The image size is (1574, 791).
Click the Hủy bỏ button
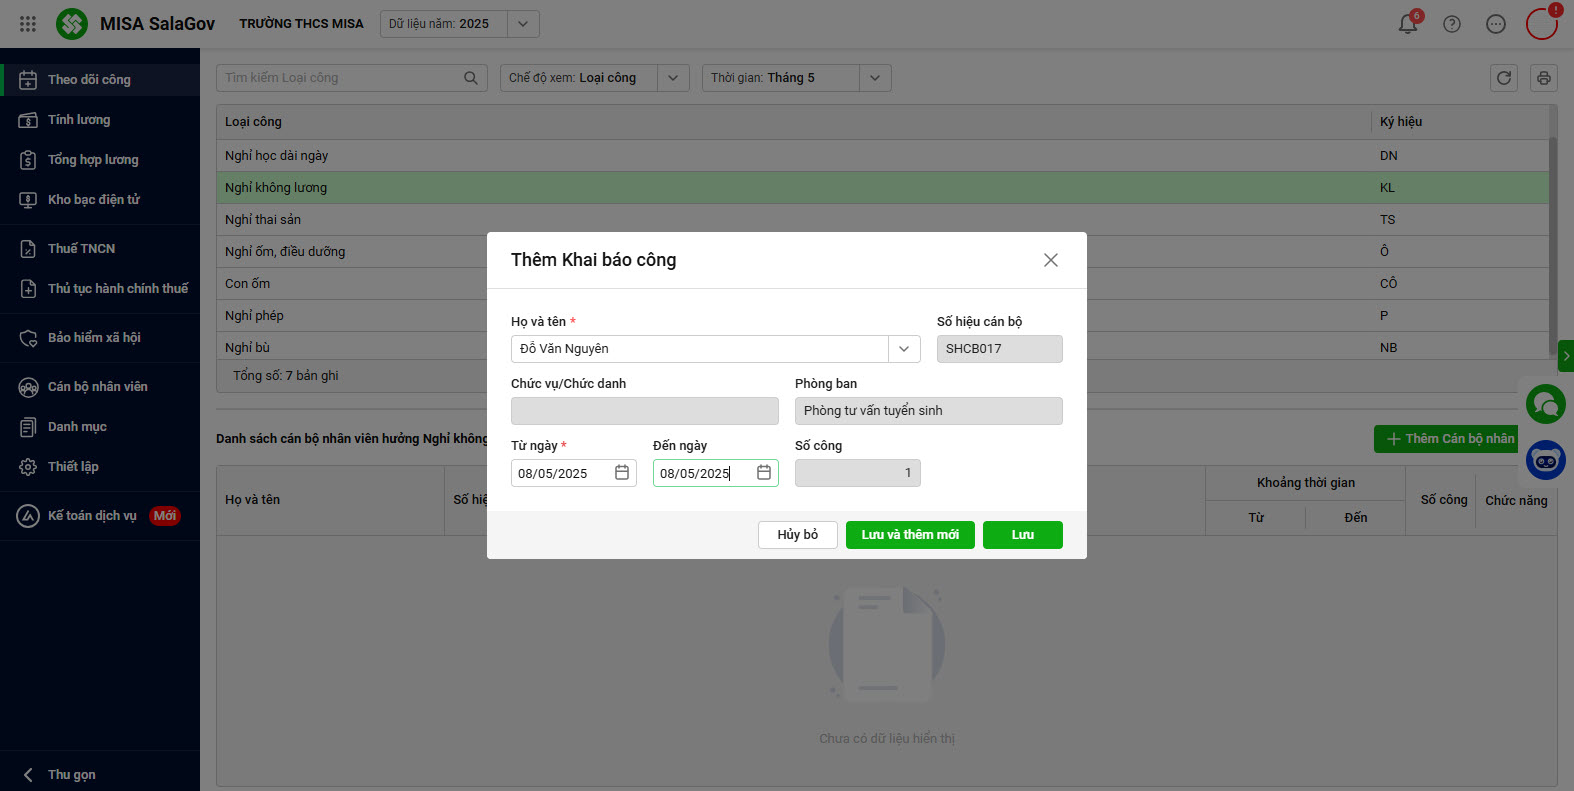click(x=798, y=535)
